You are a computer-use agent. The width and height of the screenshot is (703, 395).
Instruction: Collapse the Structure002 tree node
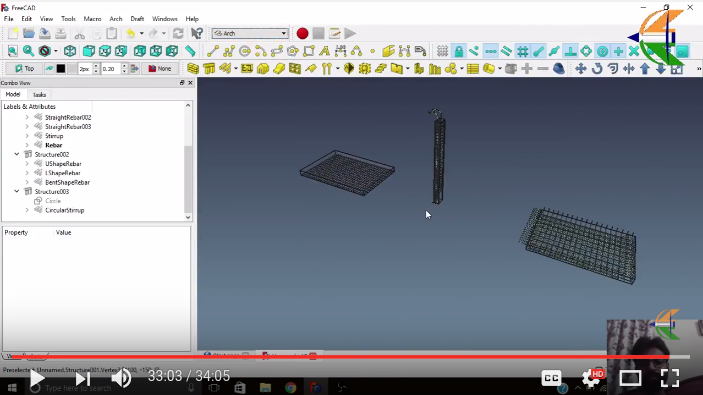tap(17, 154)
